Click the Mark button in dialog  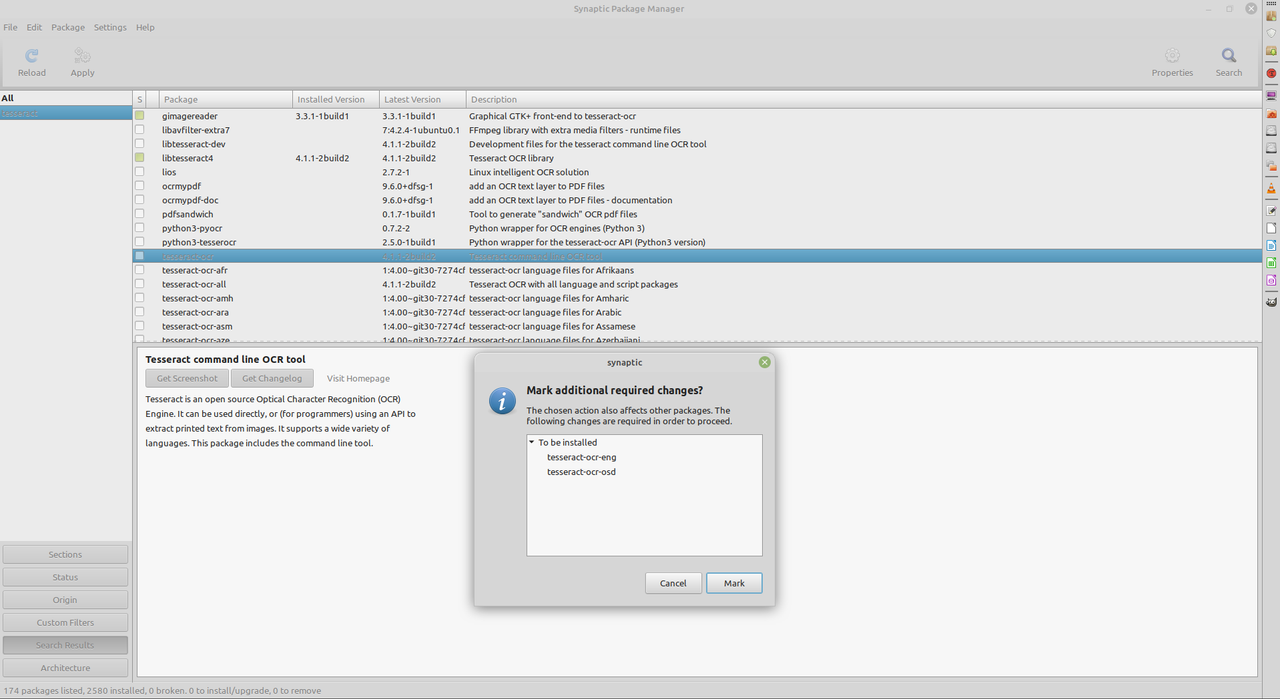pyautogui.click(x=734, y=583)
